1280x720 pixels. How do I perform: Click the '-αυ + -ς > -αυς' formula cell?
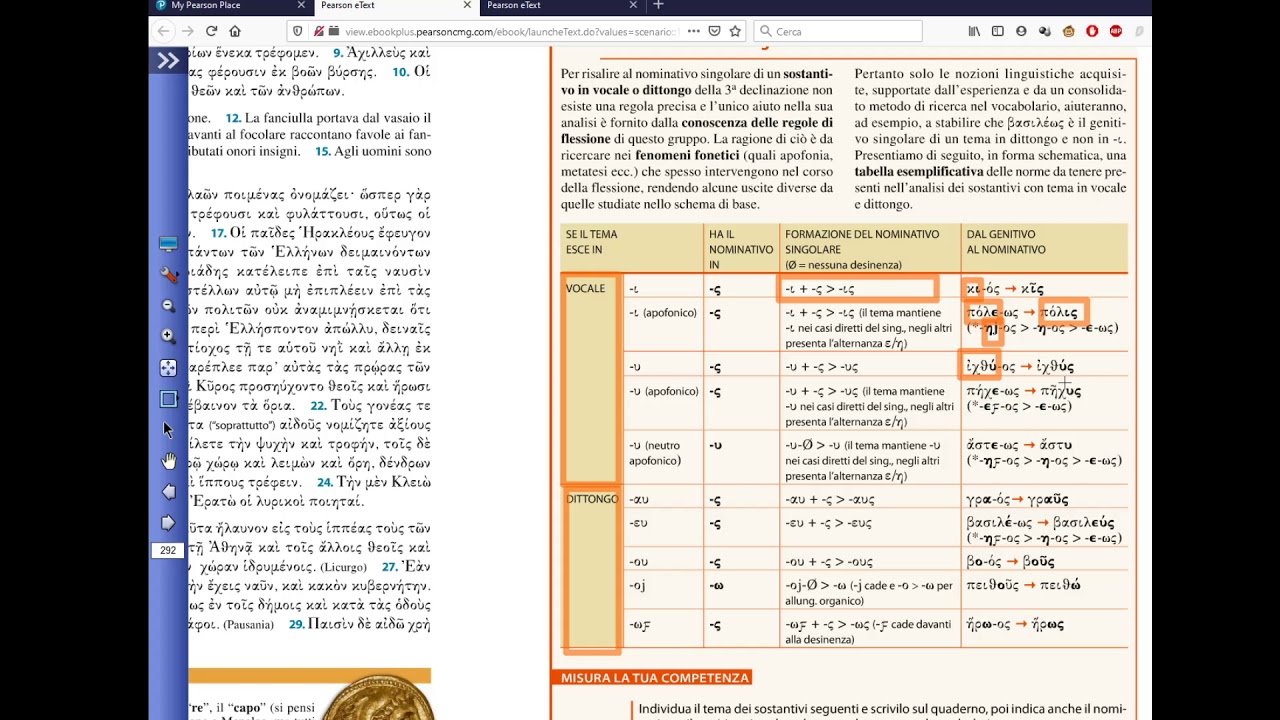tap(829, 499)
